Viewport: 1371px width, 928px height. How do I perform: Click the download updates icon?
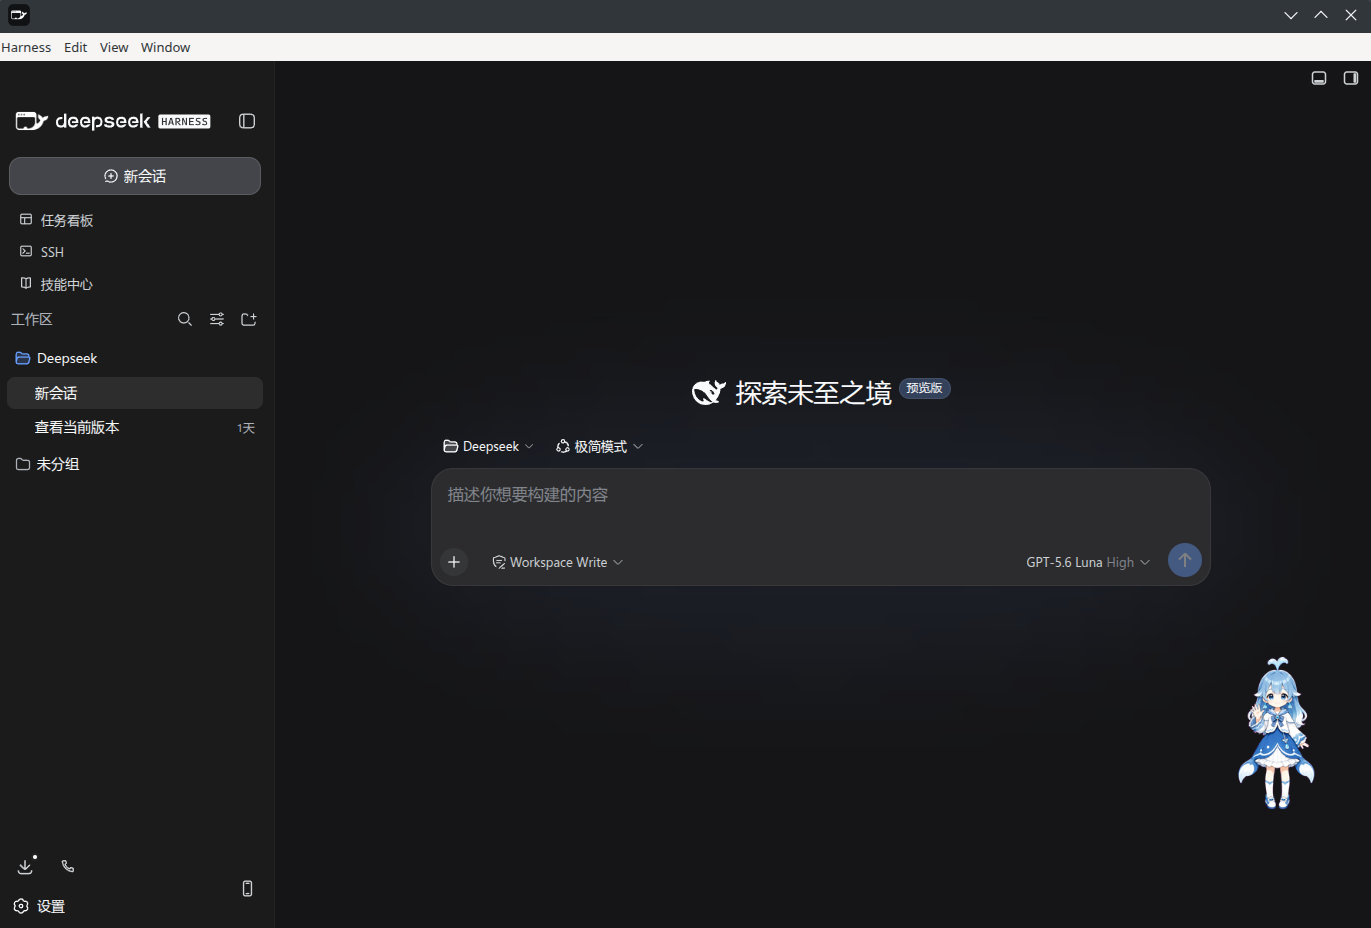coord(26,866)
